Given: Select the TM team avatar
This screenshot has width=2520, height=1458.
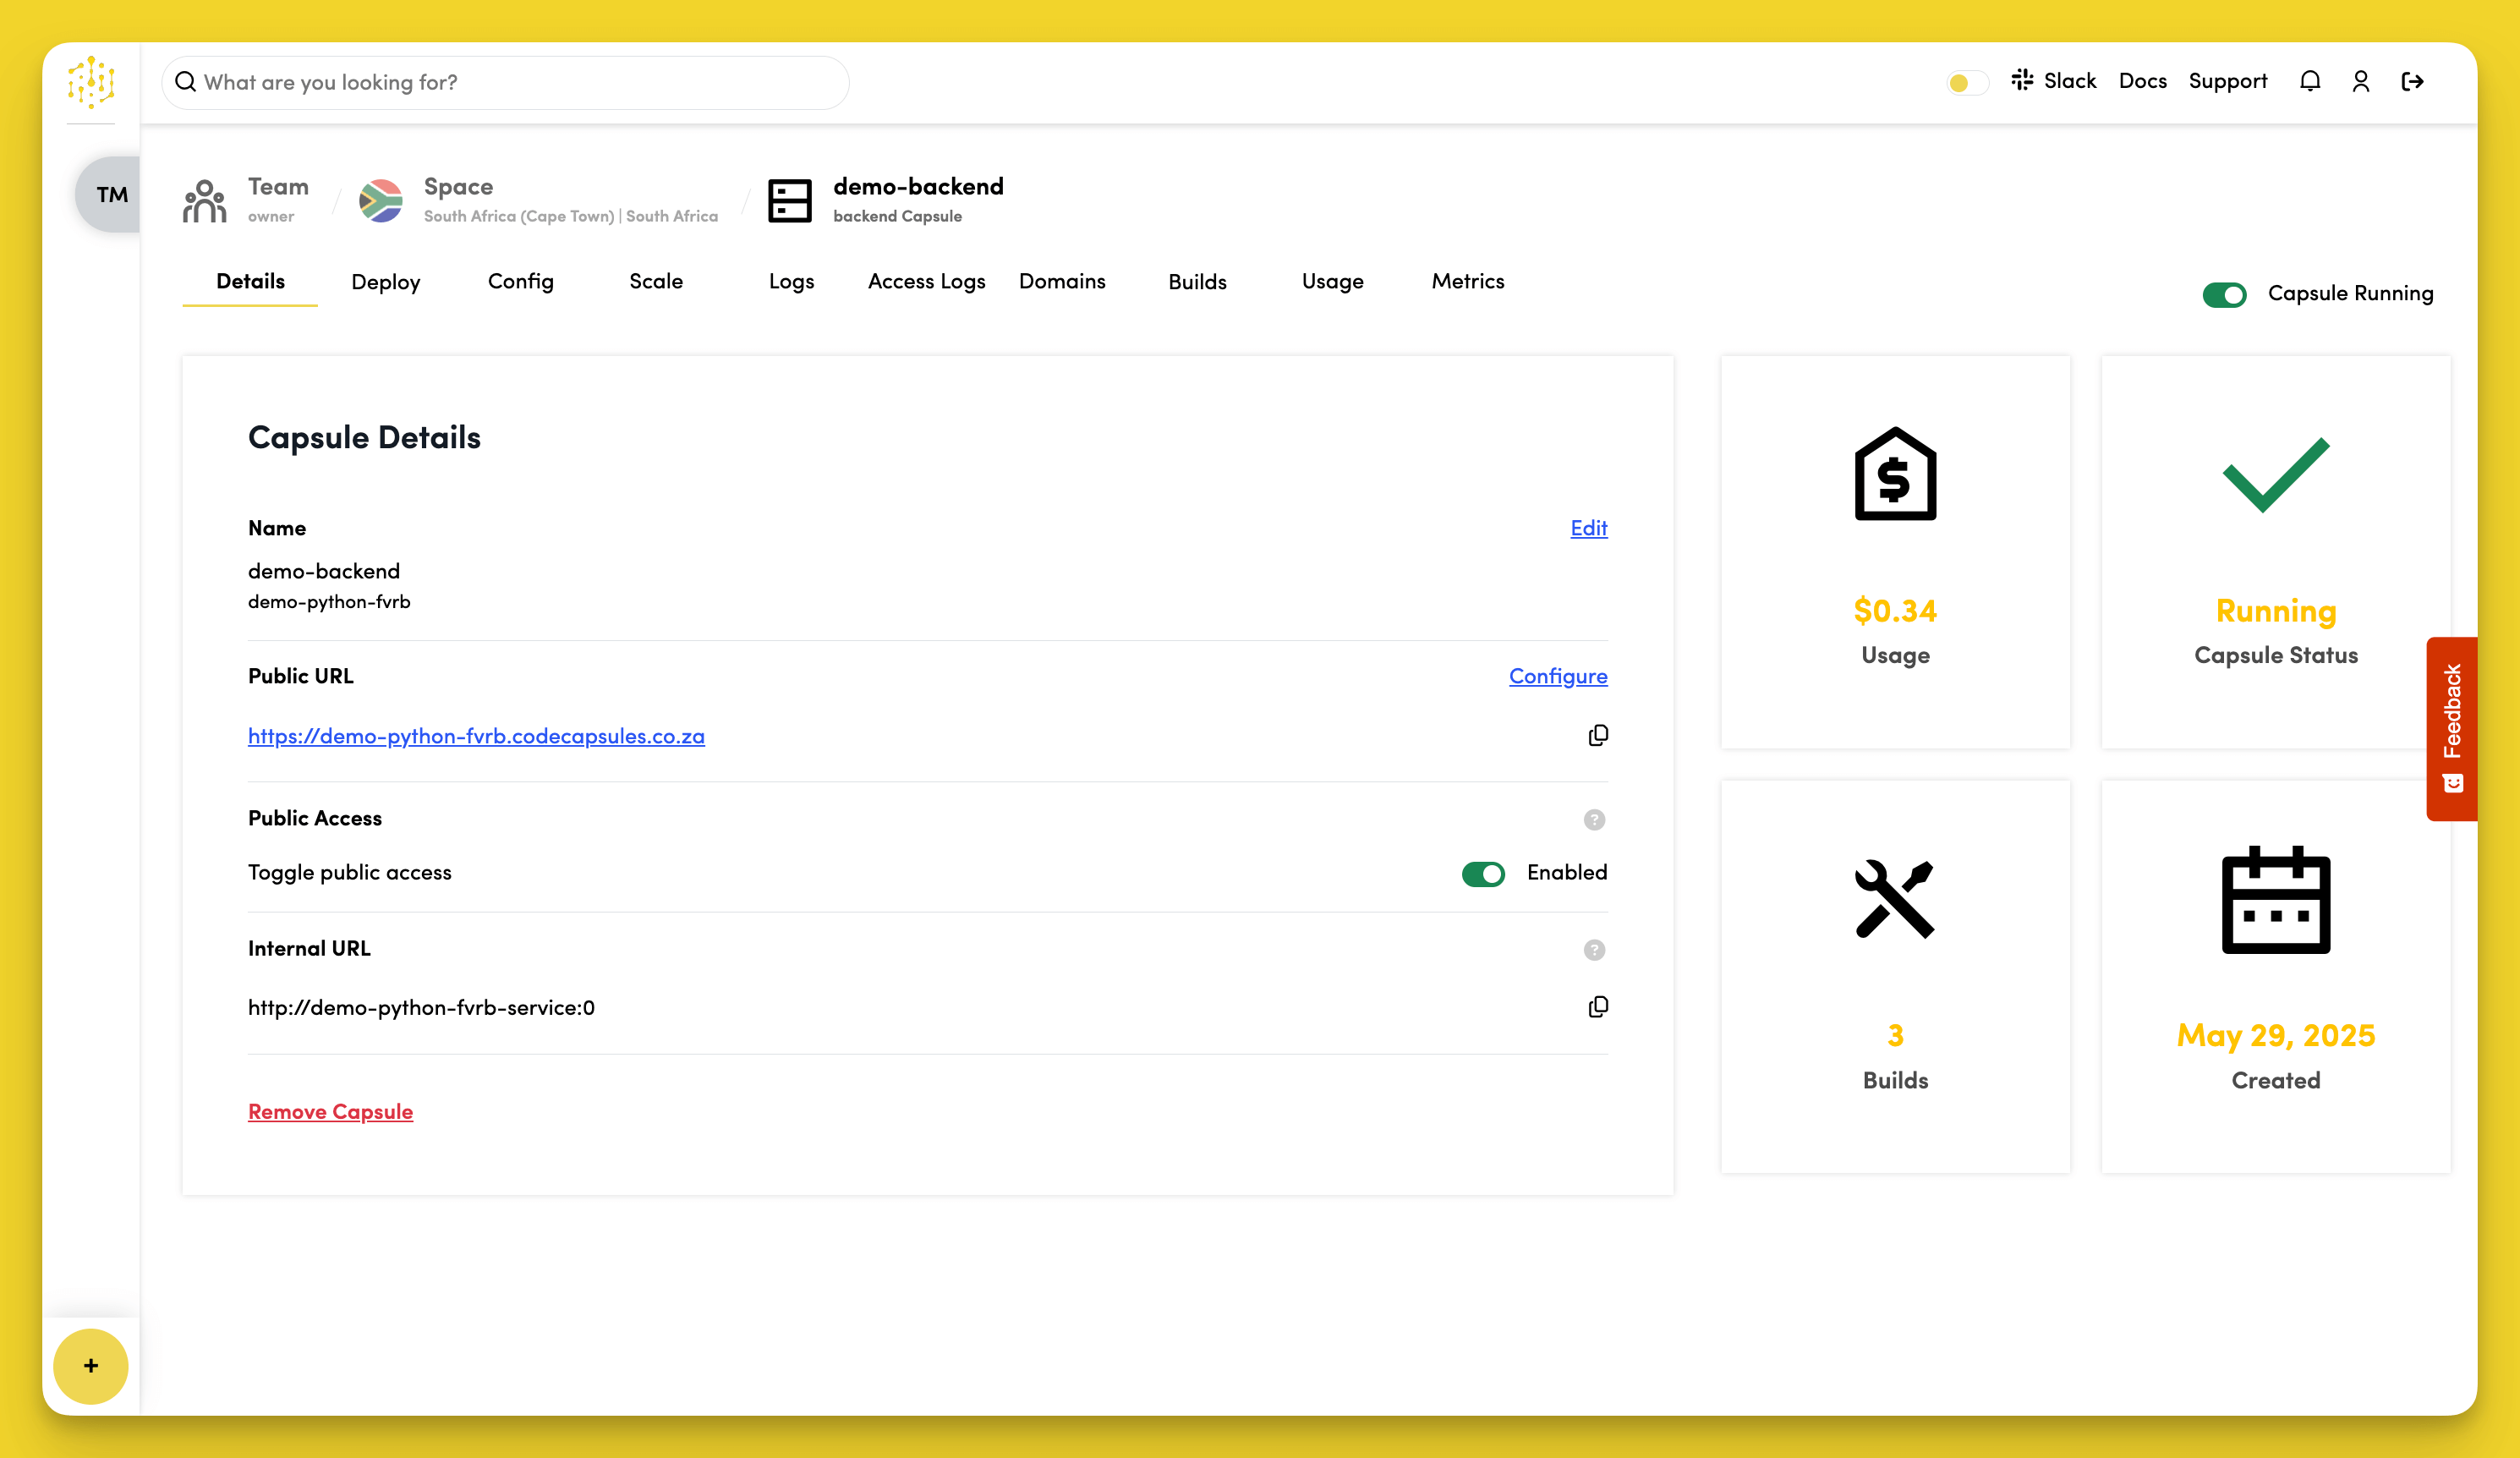Looking at the screenshot, I should tap(111, 194).
